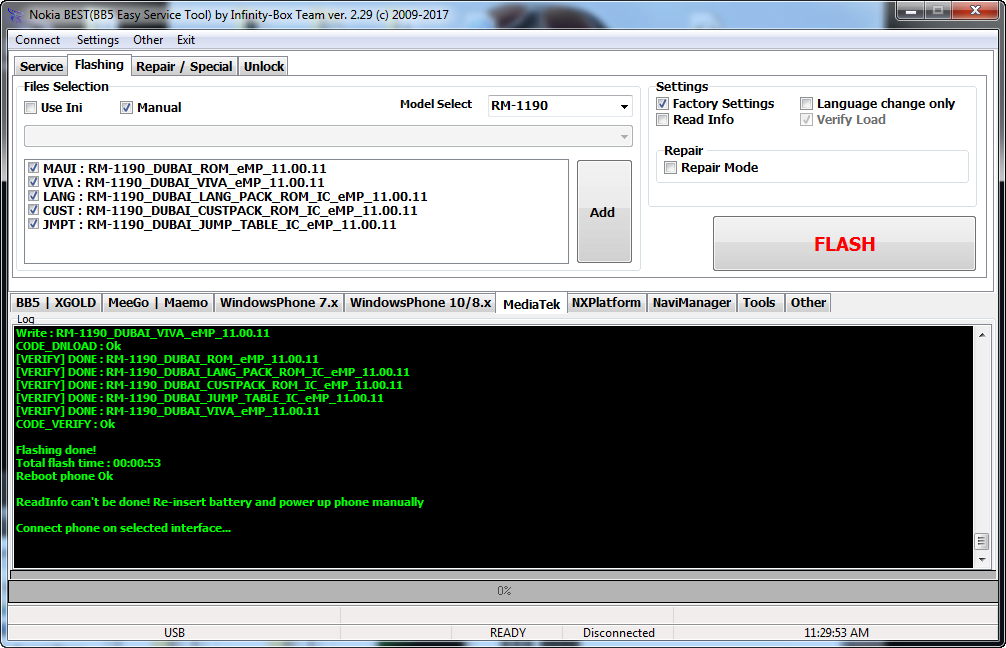Click the log scrollbar thumb
Screen dimensions: 1006x648
click(982, 541)
